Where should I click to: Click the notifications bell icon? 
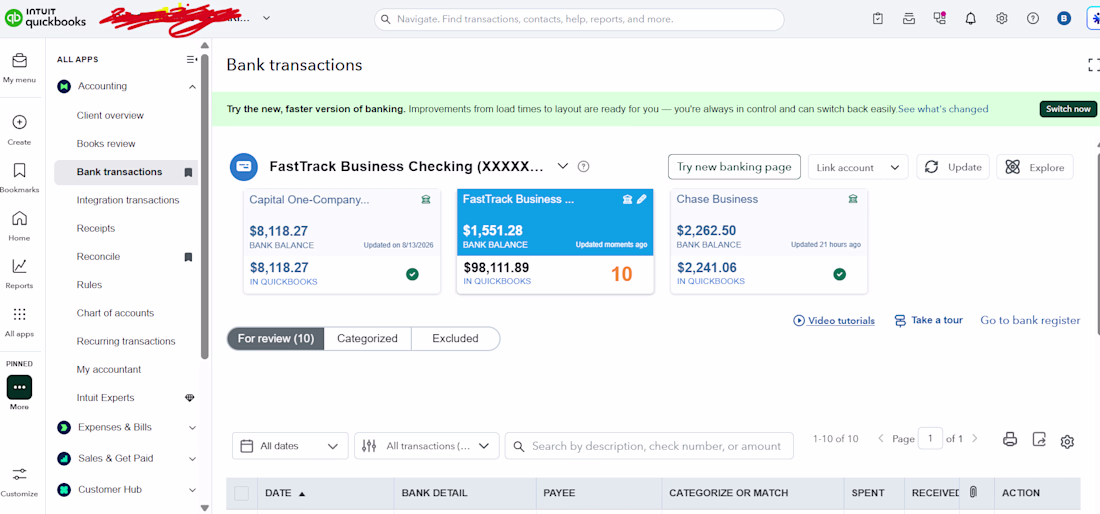971,19
